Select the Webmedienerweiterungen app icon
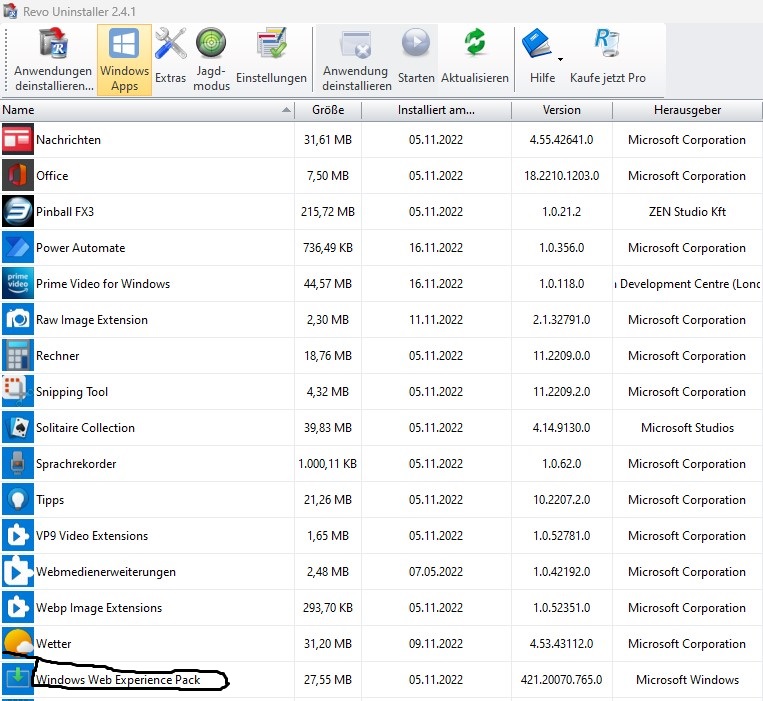This screenshot has width=763, height=701. click(x=18, y=571)
